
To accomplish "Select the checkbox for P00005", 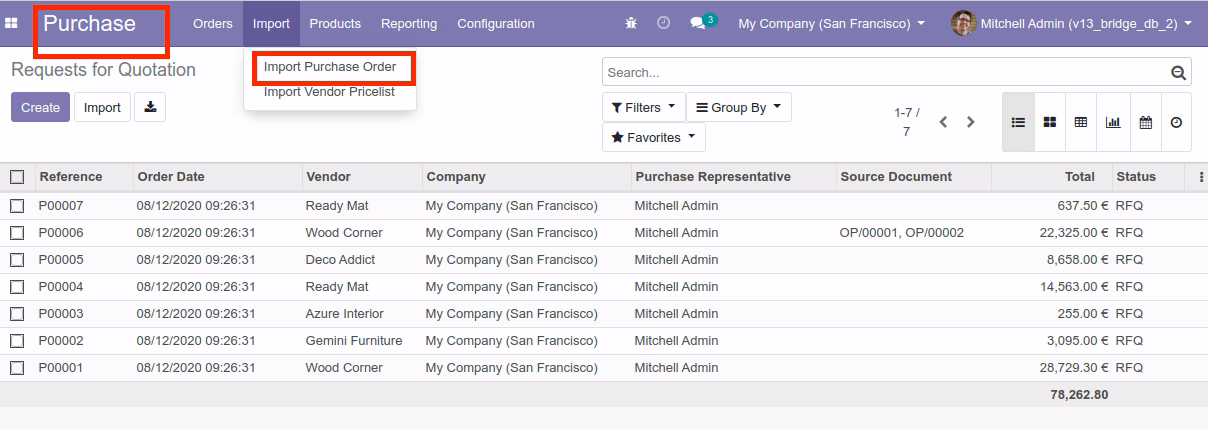I will pos(17,260).
